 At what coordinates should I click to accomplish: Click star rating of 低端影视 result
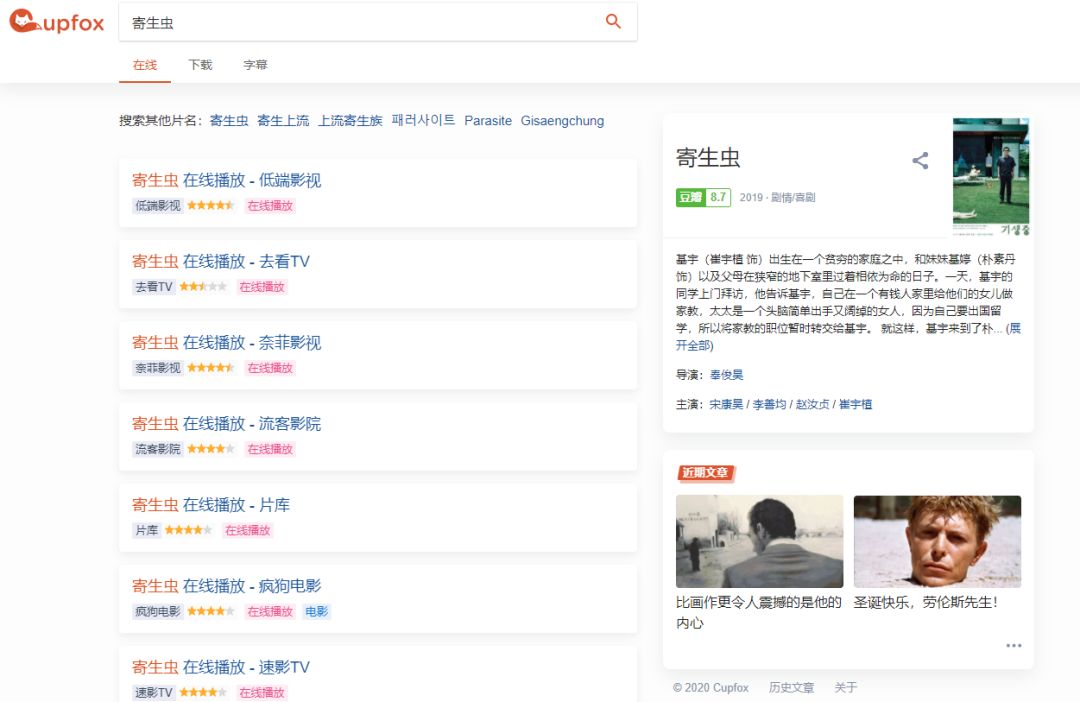(211, 205)
